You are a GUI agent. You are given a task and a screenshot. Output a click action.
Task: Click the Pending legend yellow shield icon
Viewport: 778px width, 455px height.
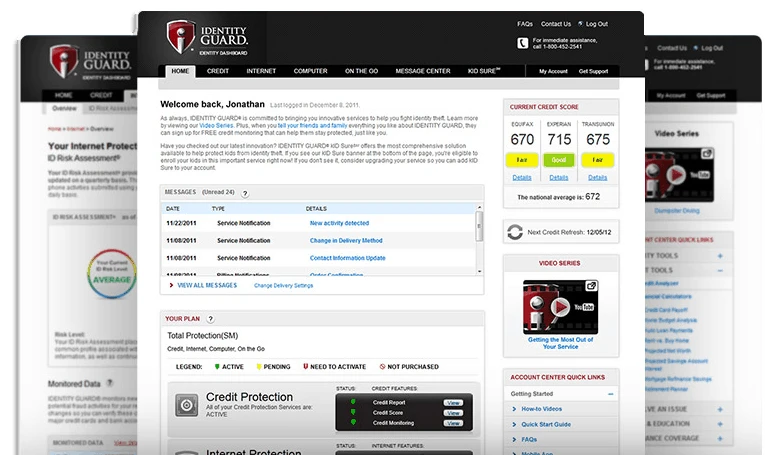pos(259,367)
